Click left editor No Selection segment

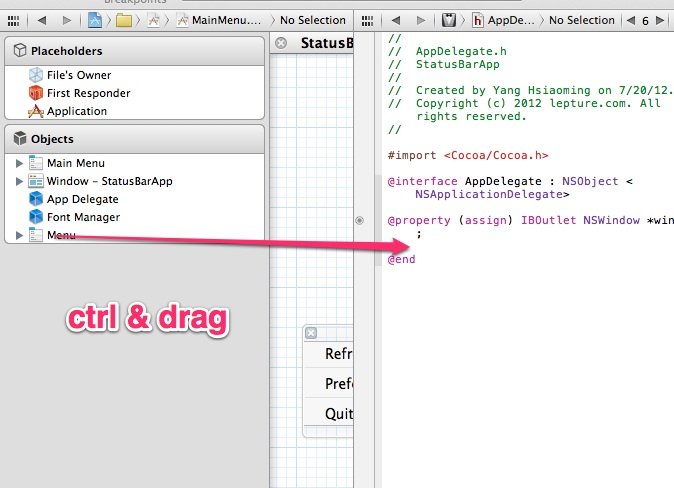coord(312,20)
